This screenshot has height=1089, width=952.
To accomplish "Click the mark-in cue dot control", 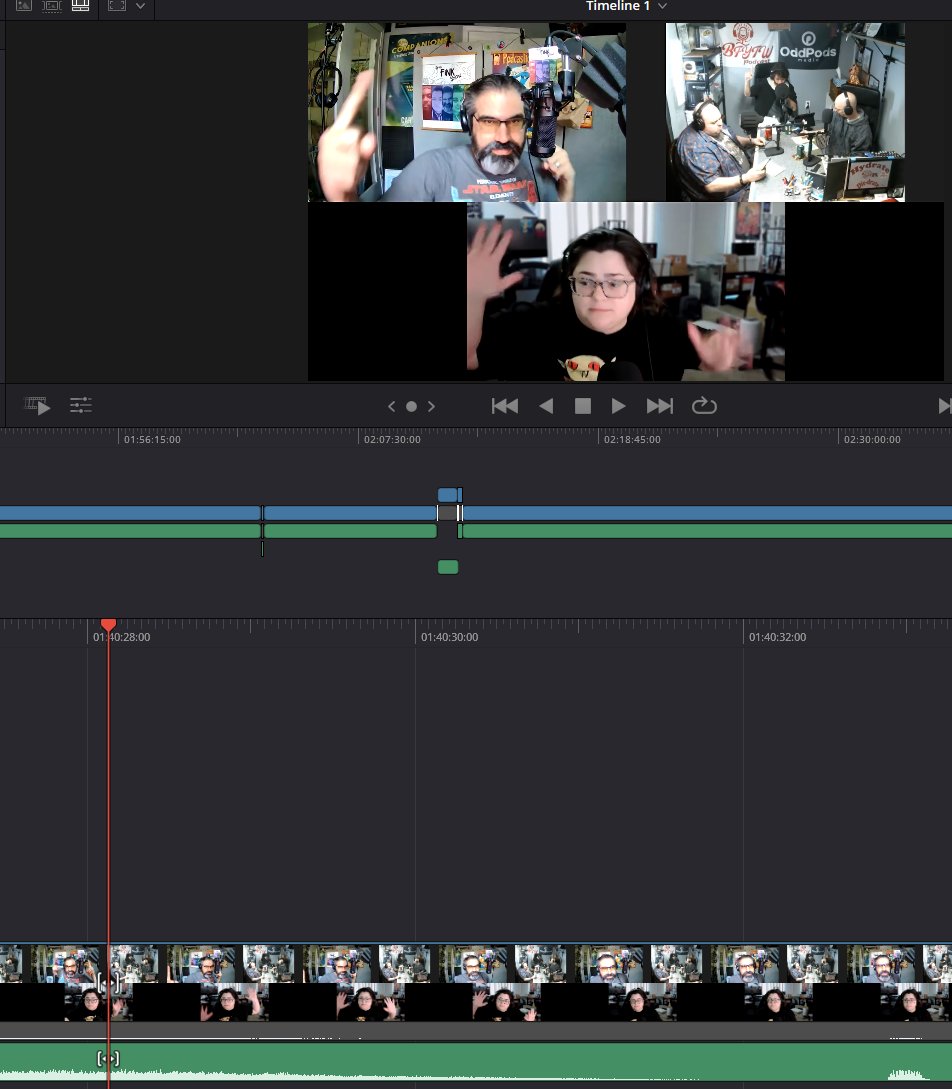I will coord(411,406).
